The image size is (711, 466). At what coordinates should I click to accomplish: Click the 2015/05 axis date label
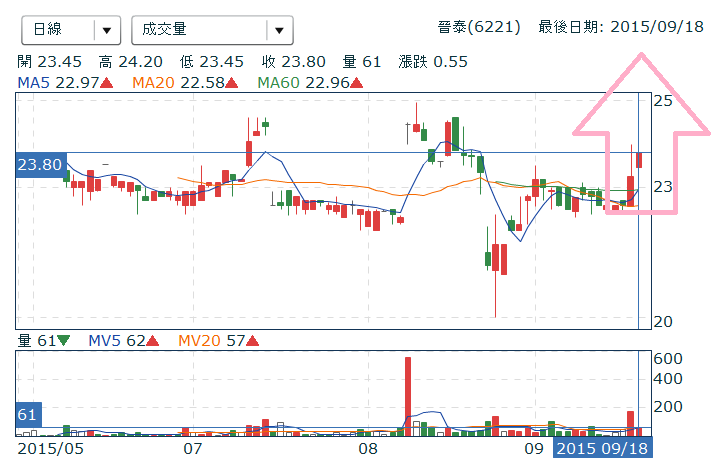click(x=50, y=449)
